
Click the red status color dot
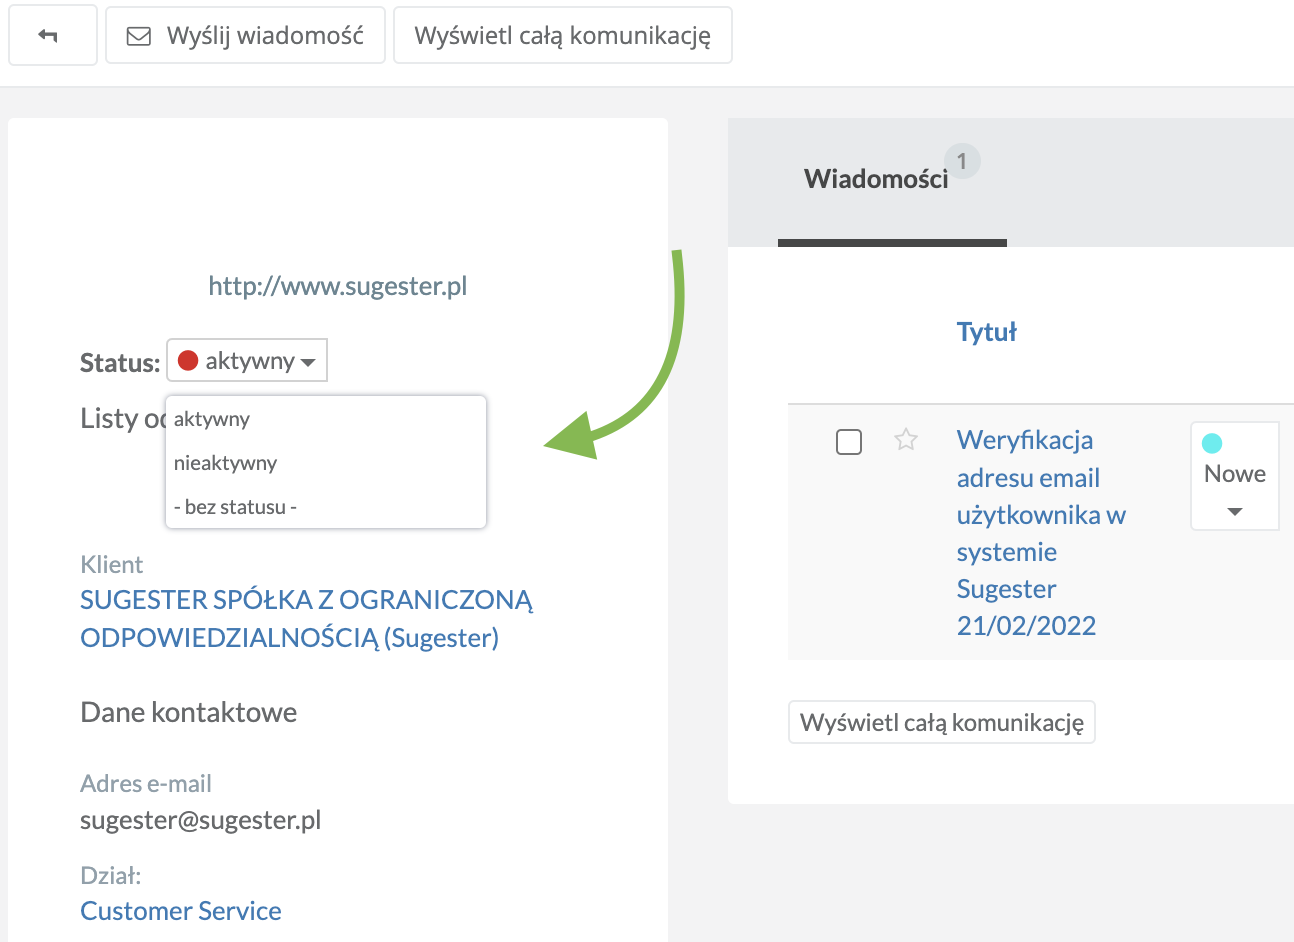click(x=190, y=360)
